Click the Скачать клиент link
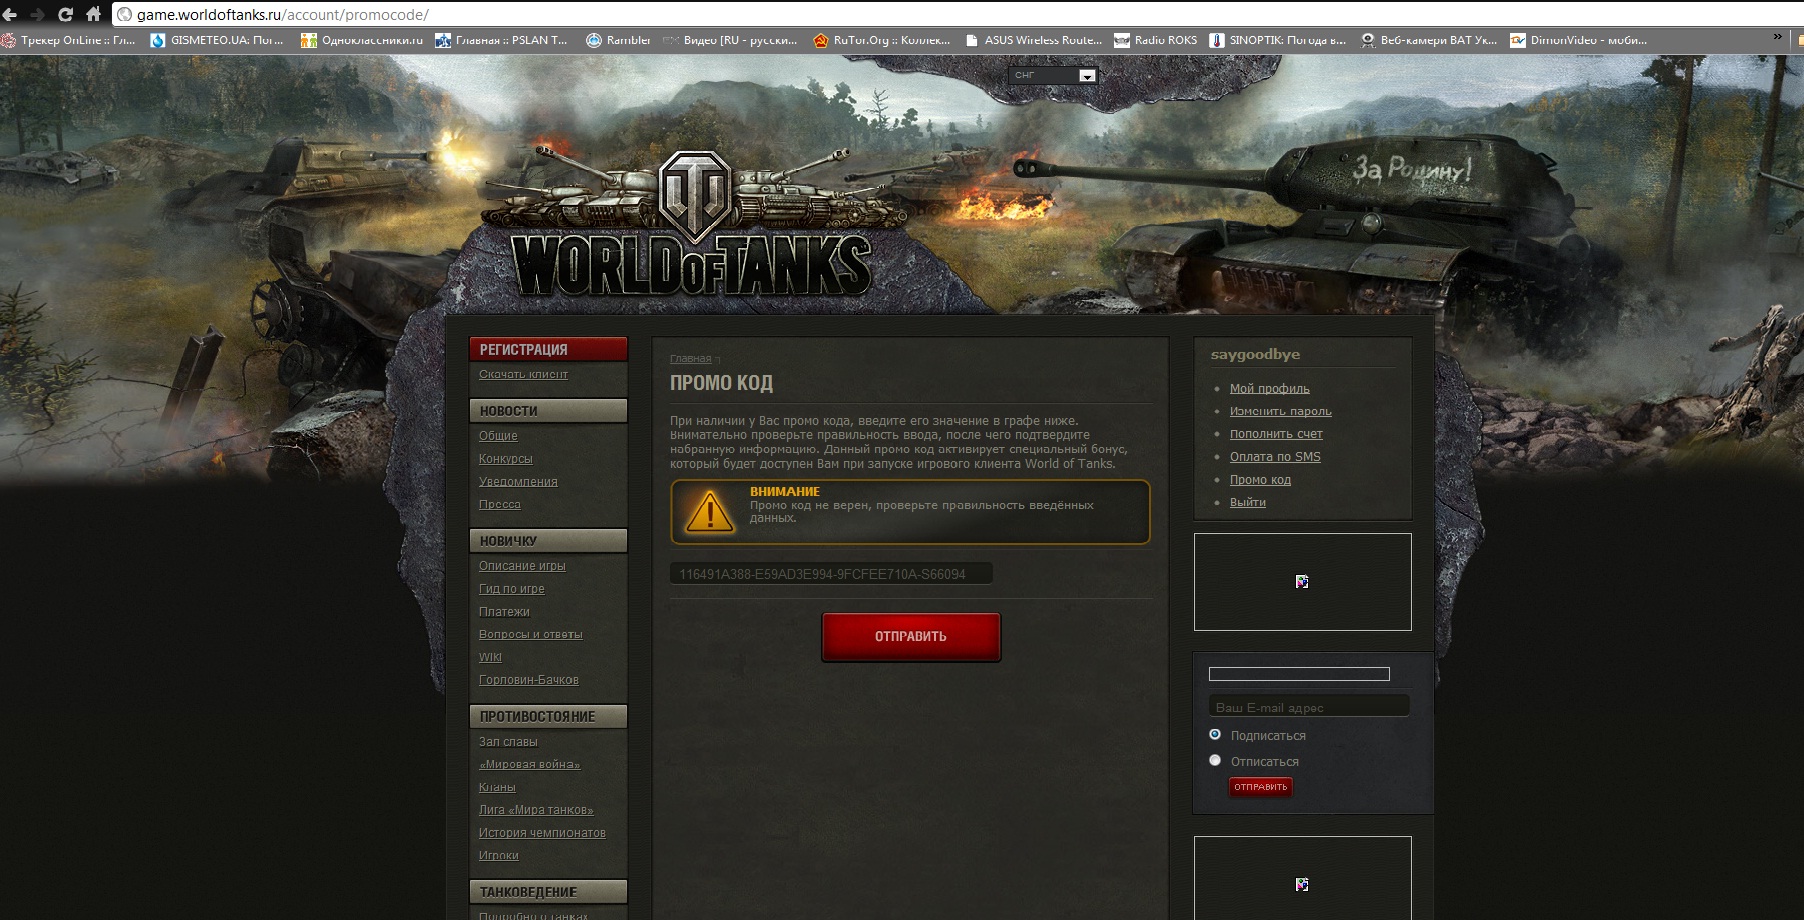The height and width of the screenshot is (920, 1804). pos(523,374)
